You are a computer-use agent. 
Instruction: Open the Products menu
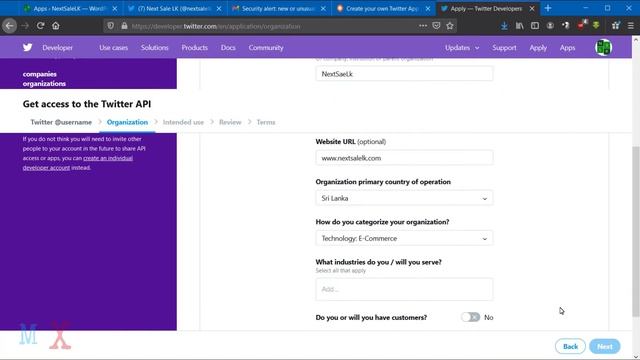point(195,48)
